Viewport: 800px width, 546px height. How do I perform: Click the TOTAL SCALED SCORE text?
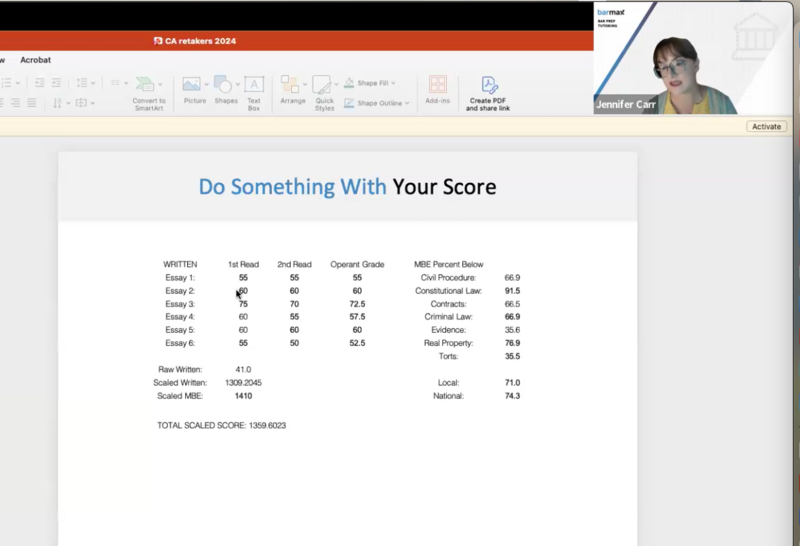pos(221,425)
